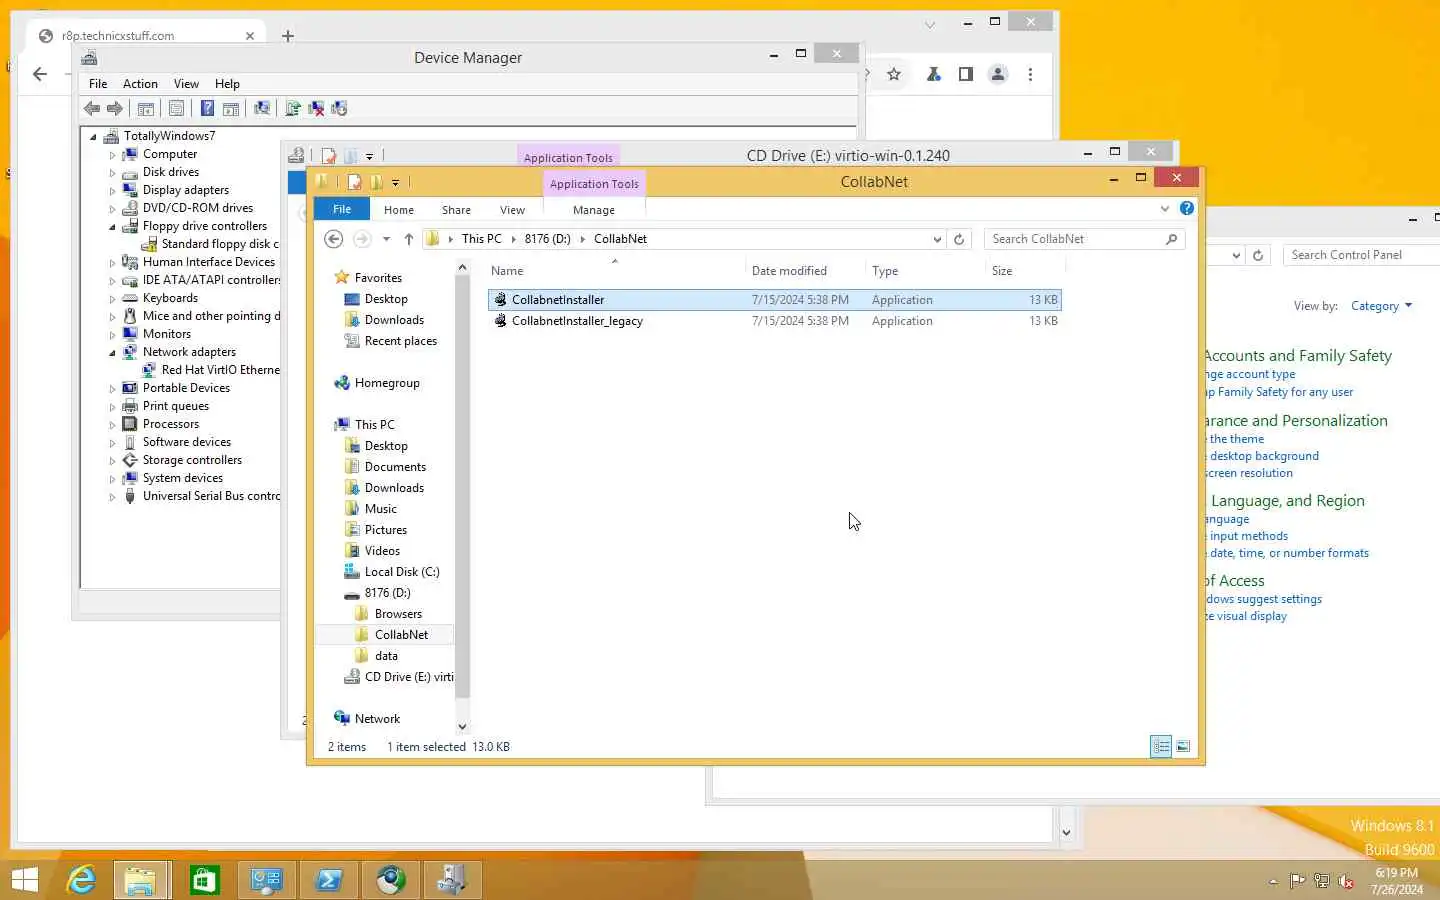Click navigation pane scrollbar down arrow
The height and width of the screenshot is (900, 1440).
(x=462, y=727)
